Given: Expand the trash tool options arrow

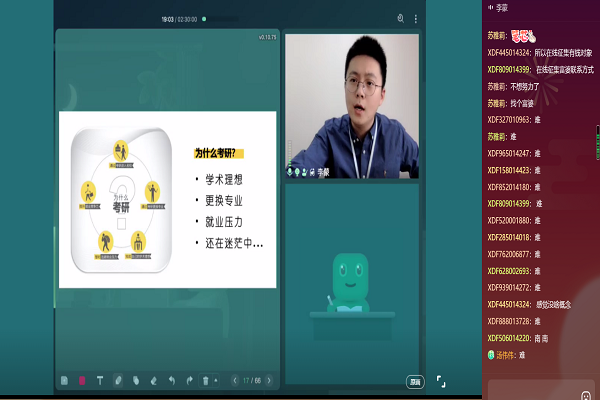Looking at the screenshot, I should [x=215, y=381].
